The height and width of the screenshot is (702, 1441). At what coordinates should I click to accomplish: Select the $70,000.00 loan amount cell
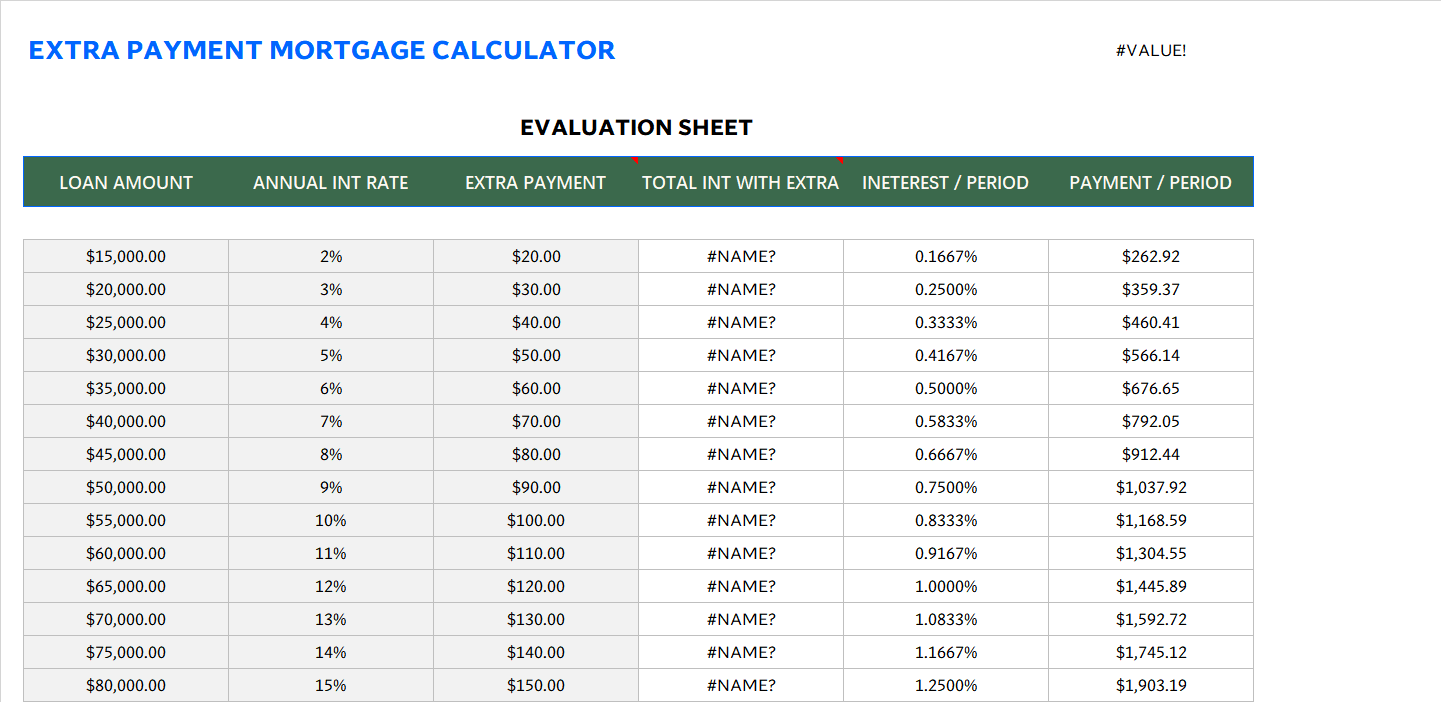coord(126,619)
